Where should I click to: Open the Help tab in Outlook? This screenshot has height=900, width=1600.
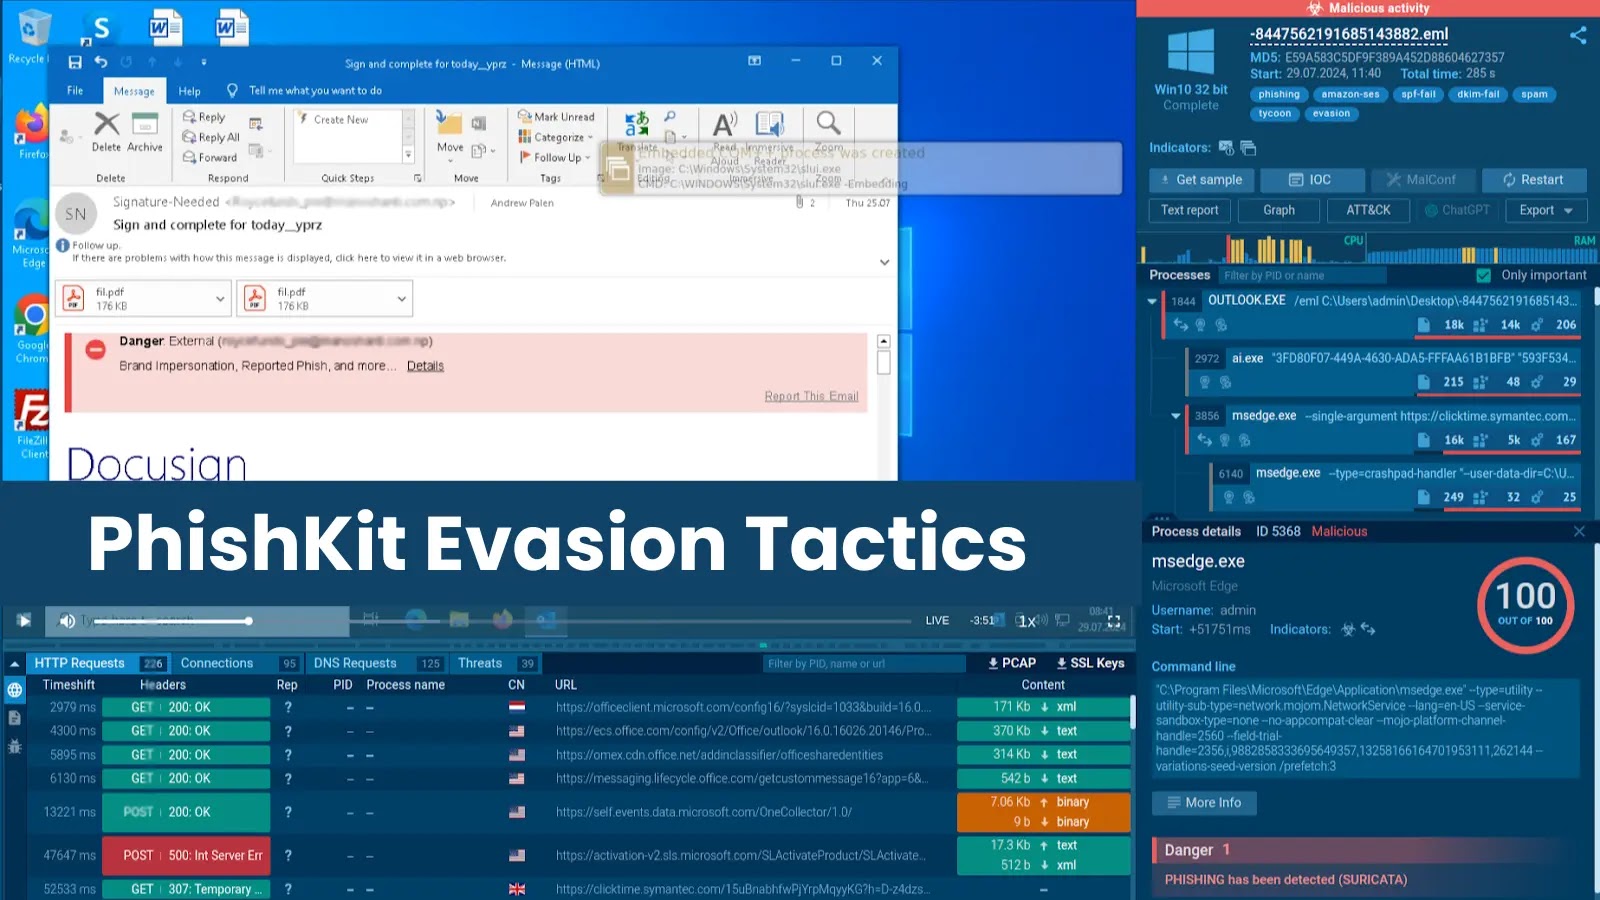click(189, 91)
